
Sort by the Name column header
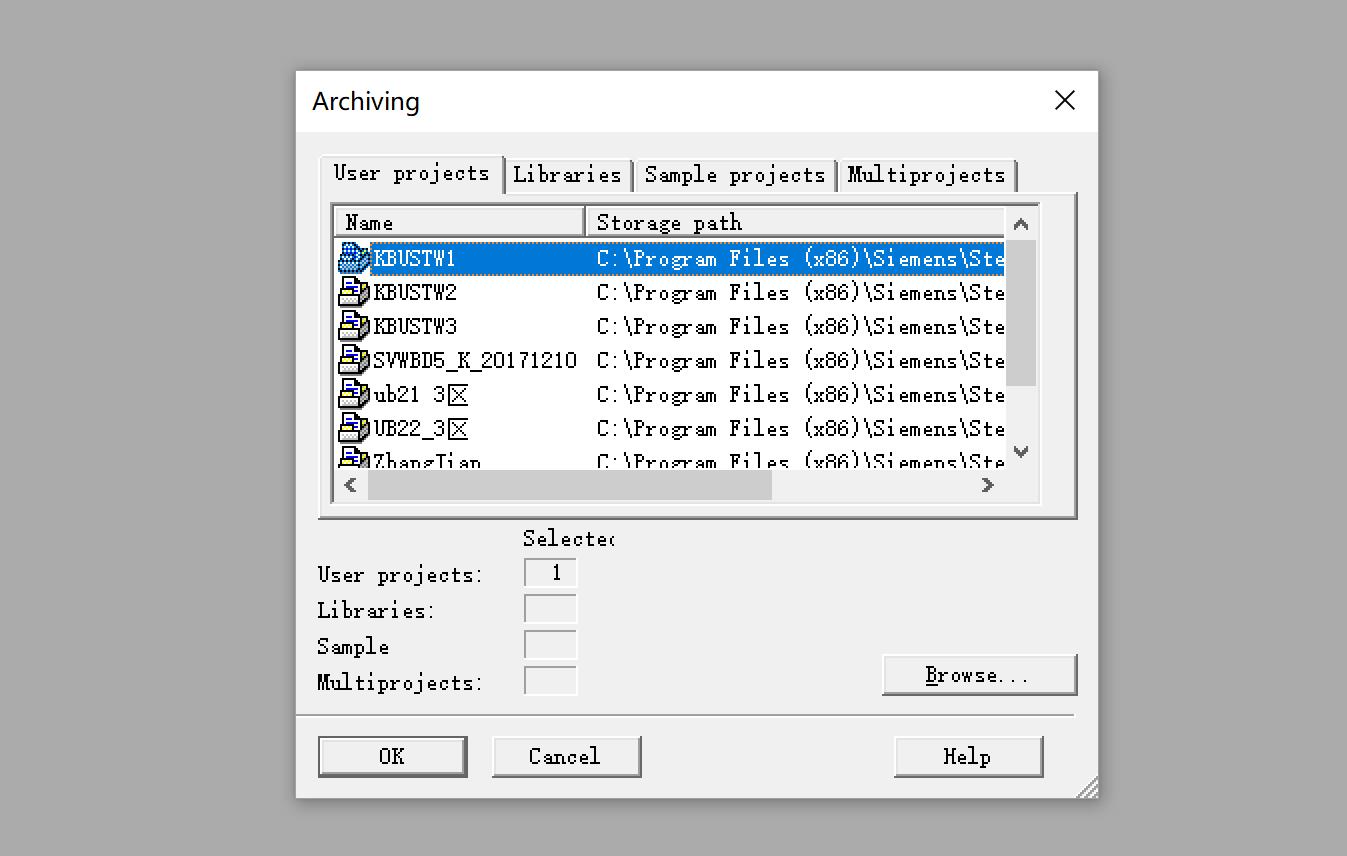459,222
